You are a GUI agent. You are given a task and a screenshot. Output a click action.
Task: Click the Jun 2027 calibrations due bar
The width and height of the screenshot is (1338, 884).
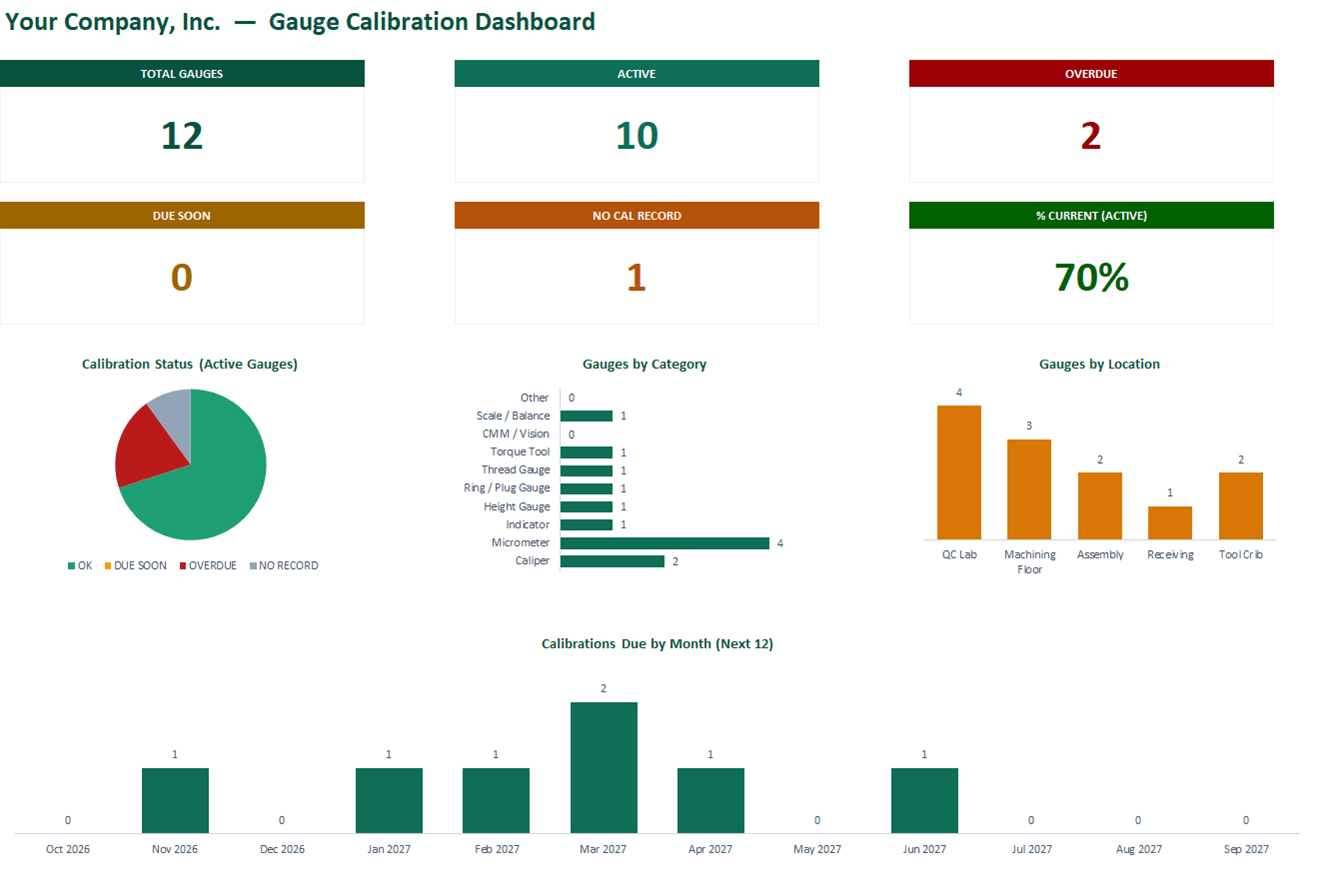[x=925, y=800]
